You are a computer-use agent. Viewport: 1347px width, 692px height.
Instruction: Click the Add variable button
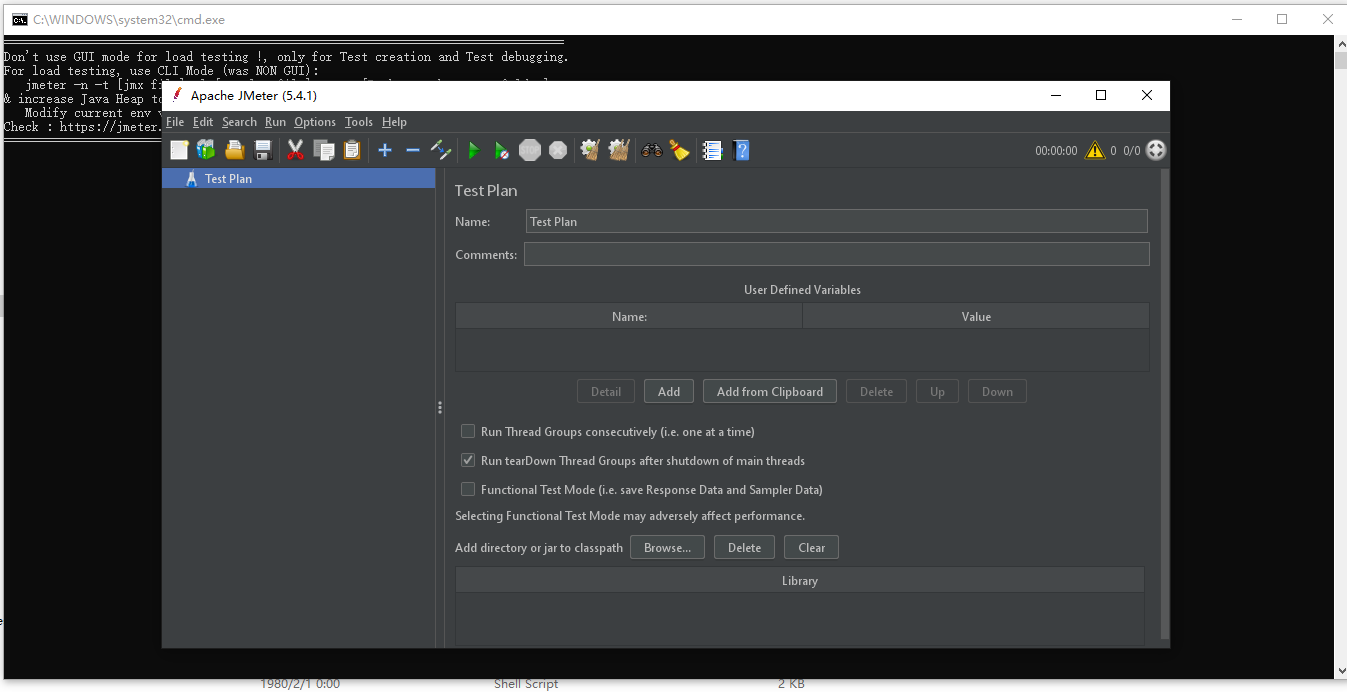(669, 391)
